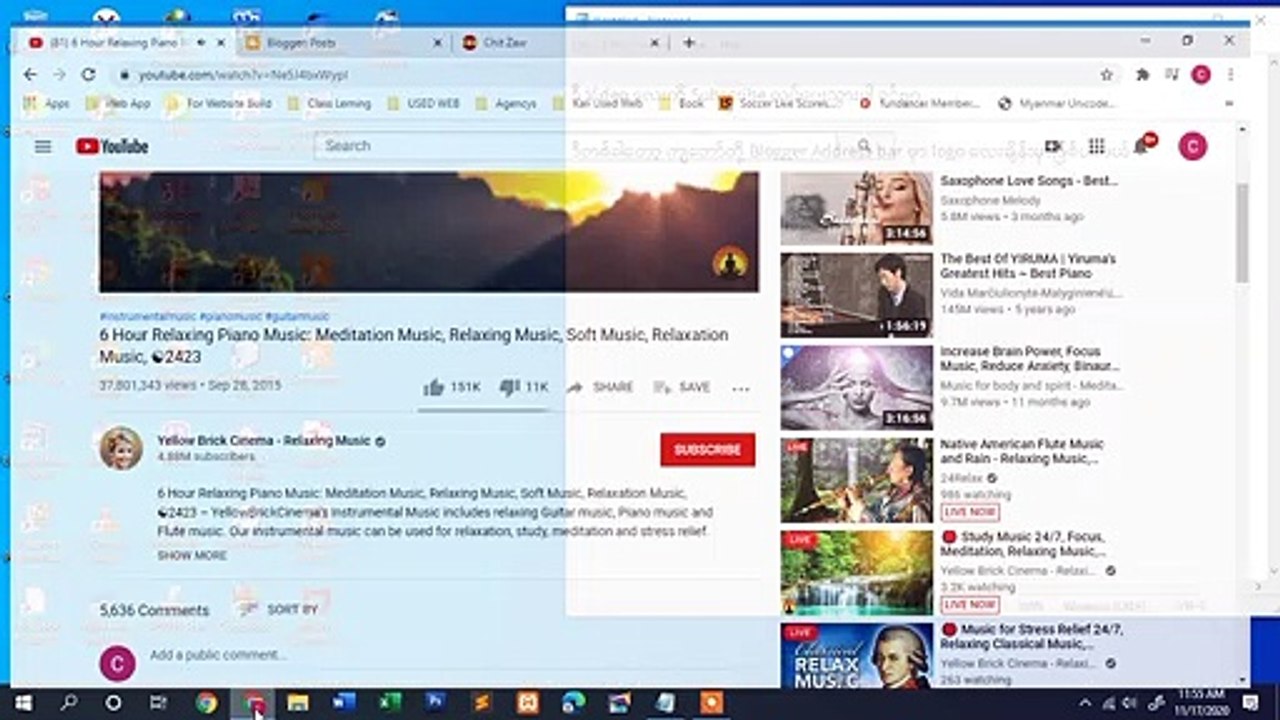Open Microsoft Word from the taskbar
Image resolution: width=1280 pixels, height=720 pixels.
pyautogui.click(x=343, y=703)
